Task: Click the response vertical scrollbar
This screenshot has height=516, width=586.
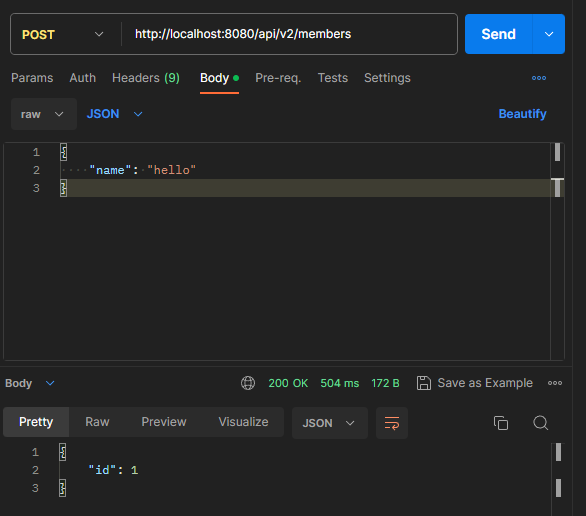Action: [558, 479]
